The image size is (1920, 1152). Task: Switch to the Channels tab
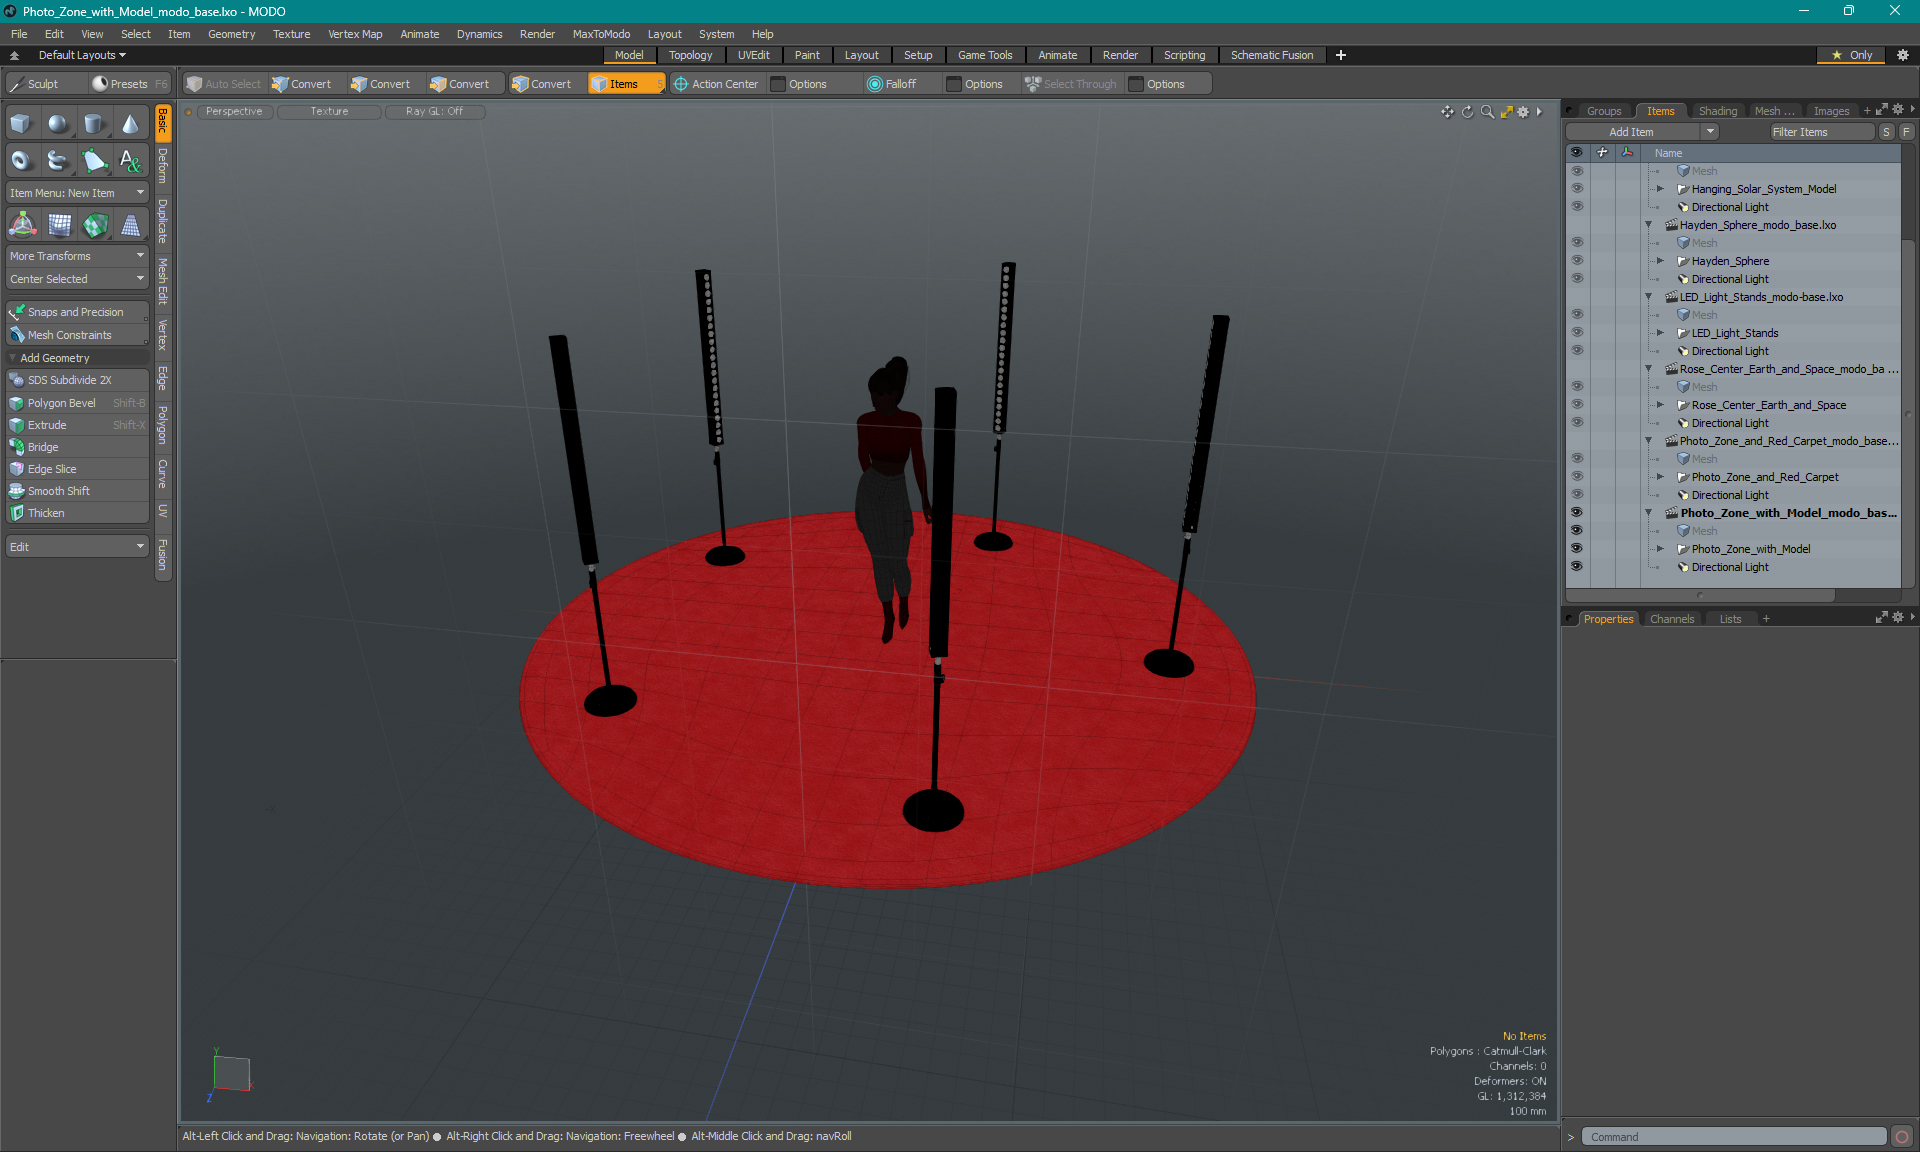(1672, 619)
